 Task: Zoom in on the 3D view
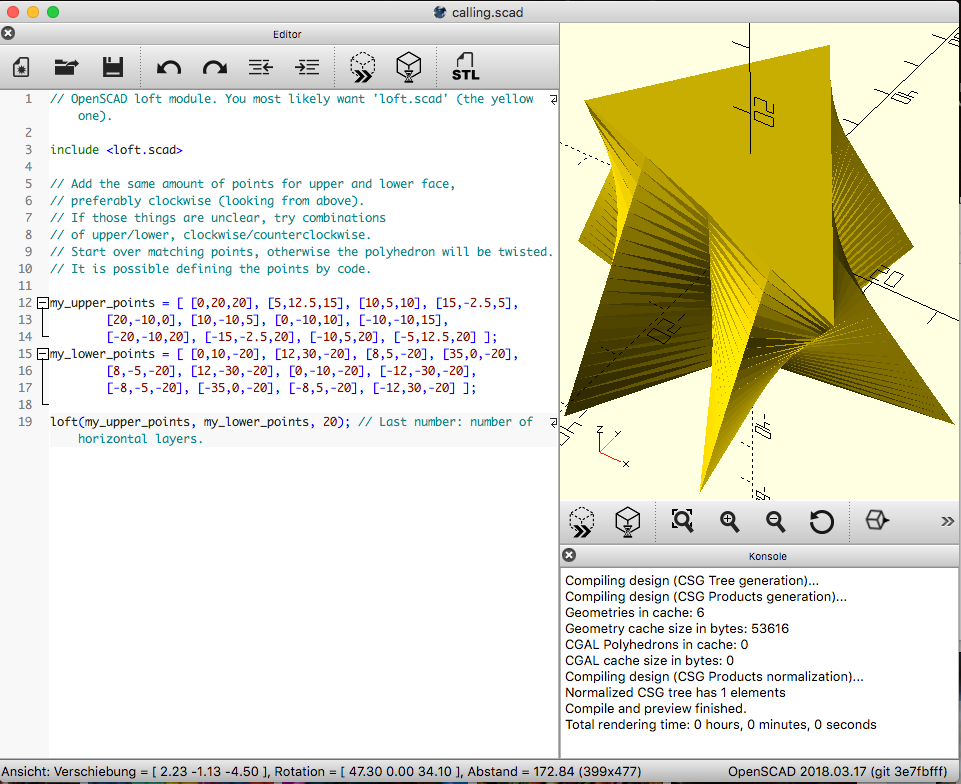click(729, 522)
